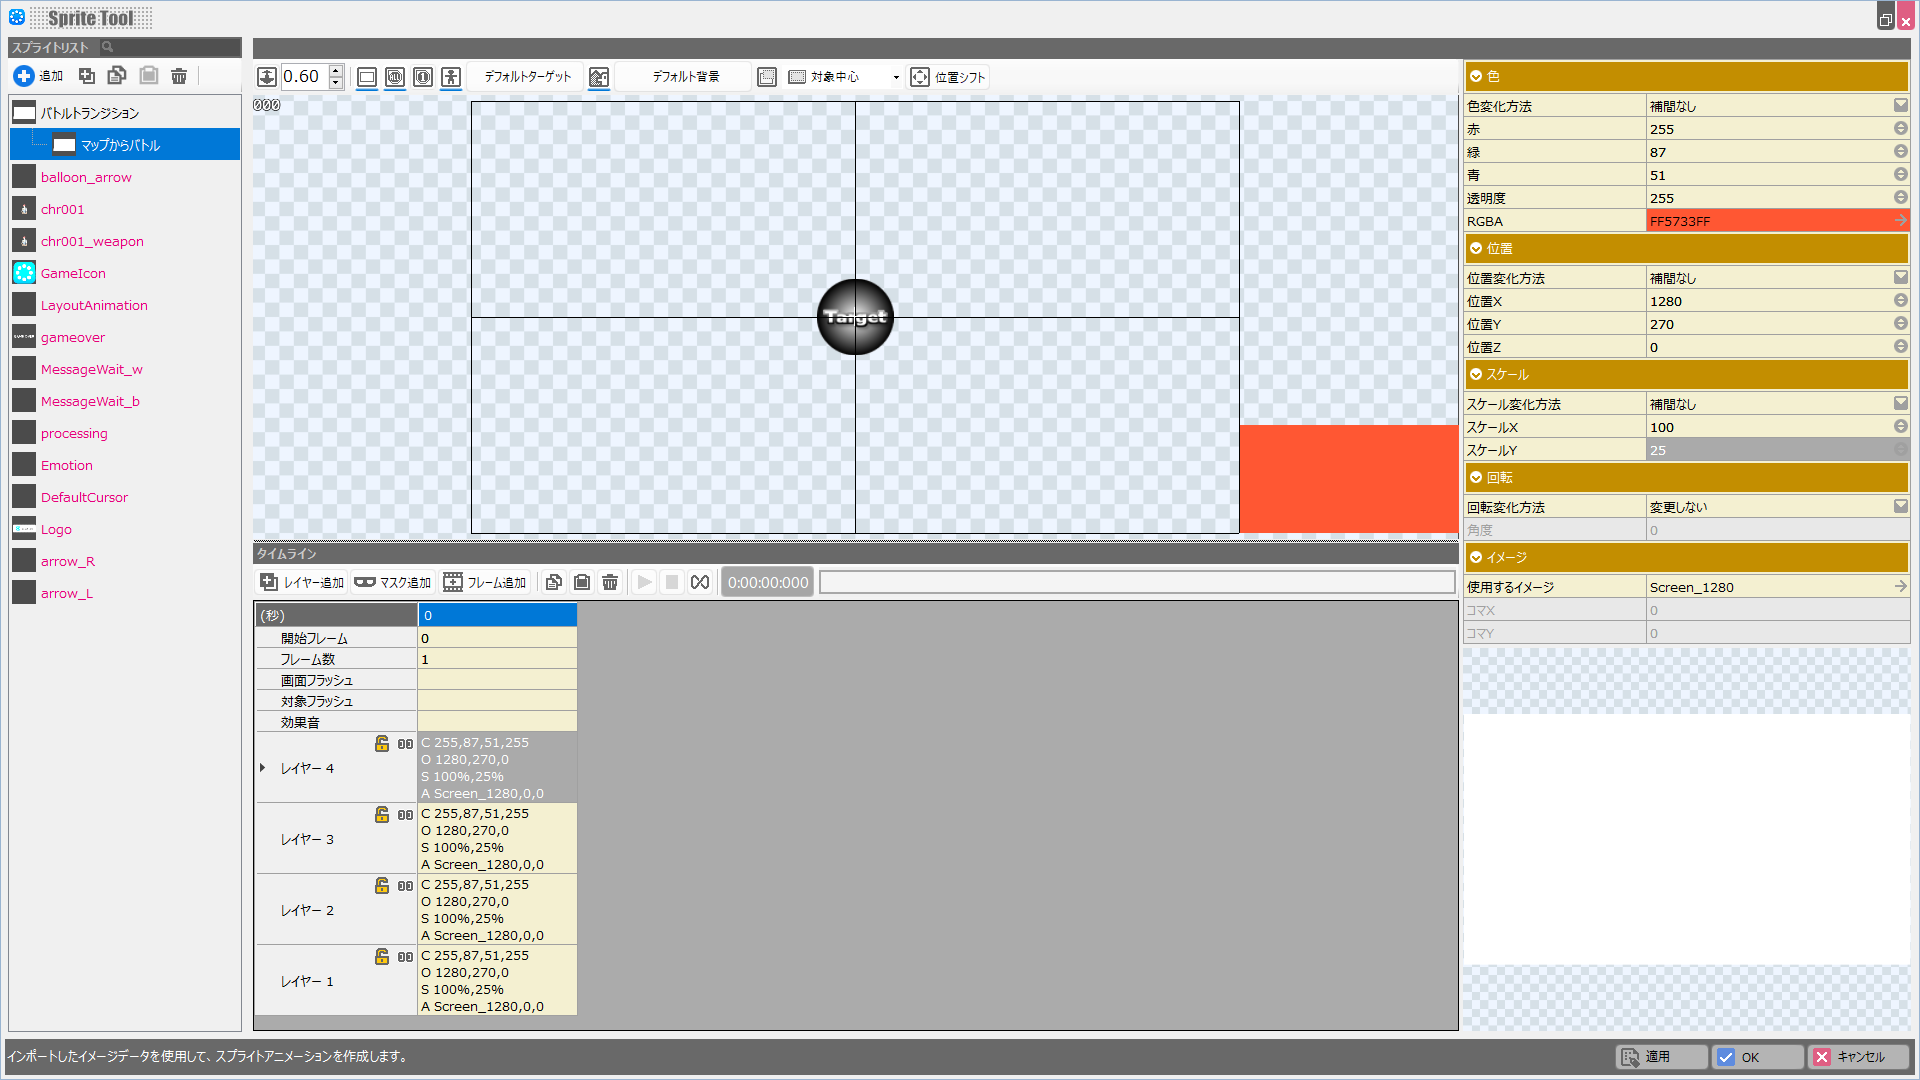Toggle the timeline loop playback icon
1920x1080 pixels.
tap(700, 582)
